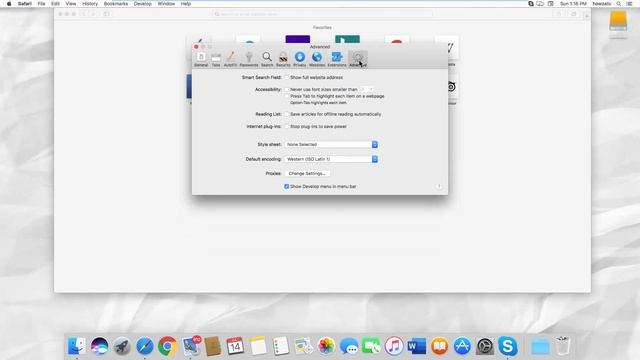
Task: Click the Proxies Change Settings button
Action: tap(307, 173)
